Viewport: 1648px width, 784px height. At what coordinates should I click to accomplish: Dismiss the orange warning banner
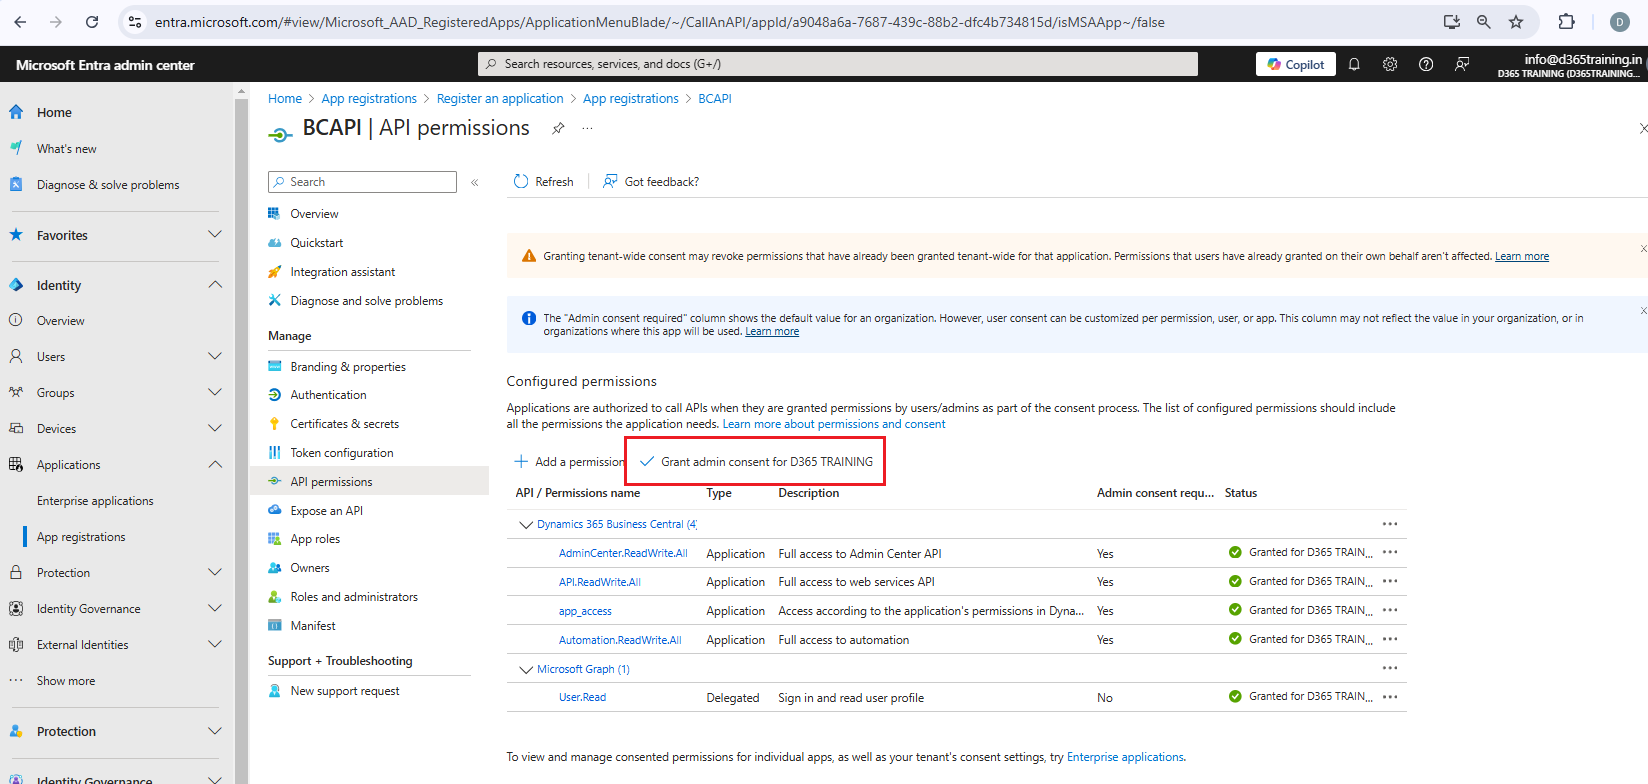[1643, 248]
